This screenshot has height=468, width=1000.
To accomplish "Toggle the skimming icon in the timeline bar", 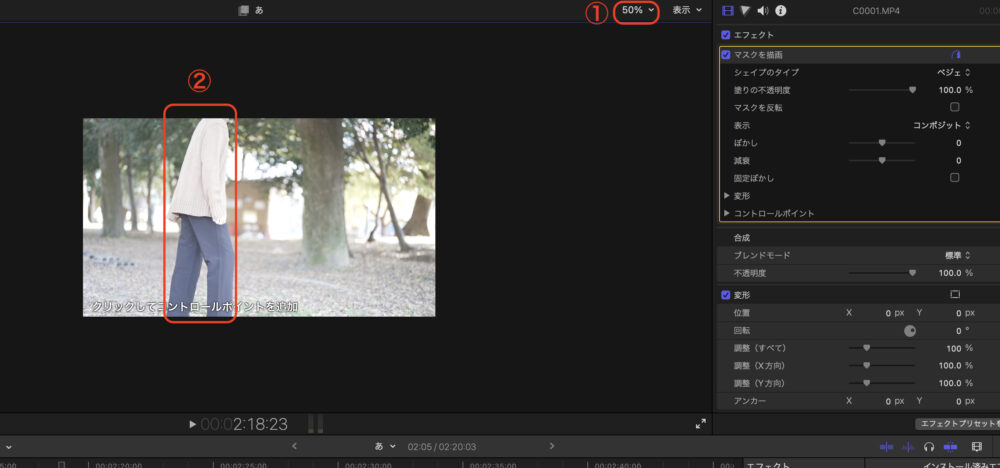I will [x=886, y=447].
